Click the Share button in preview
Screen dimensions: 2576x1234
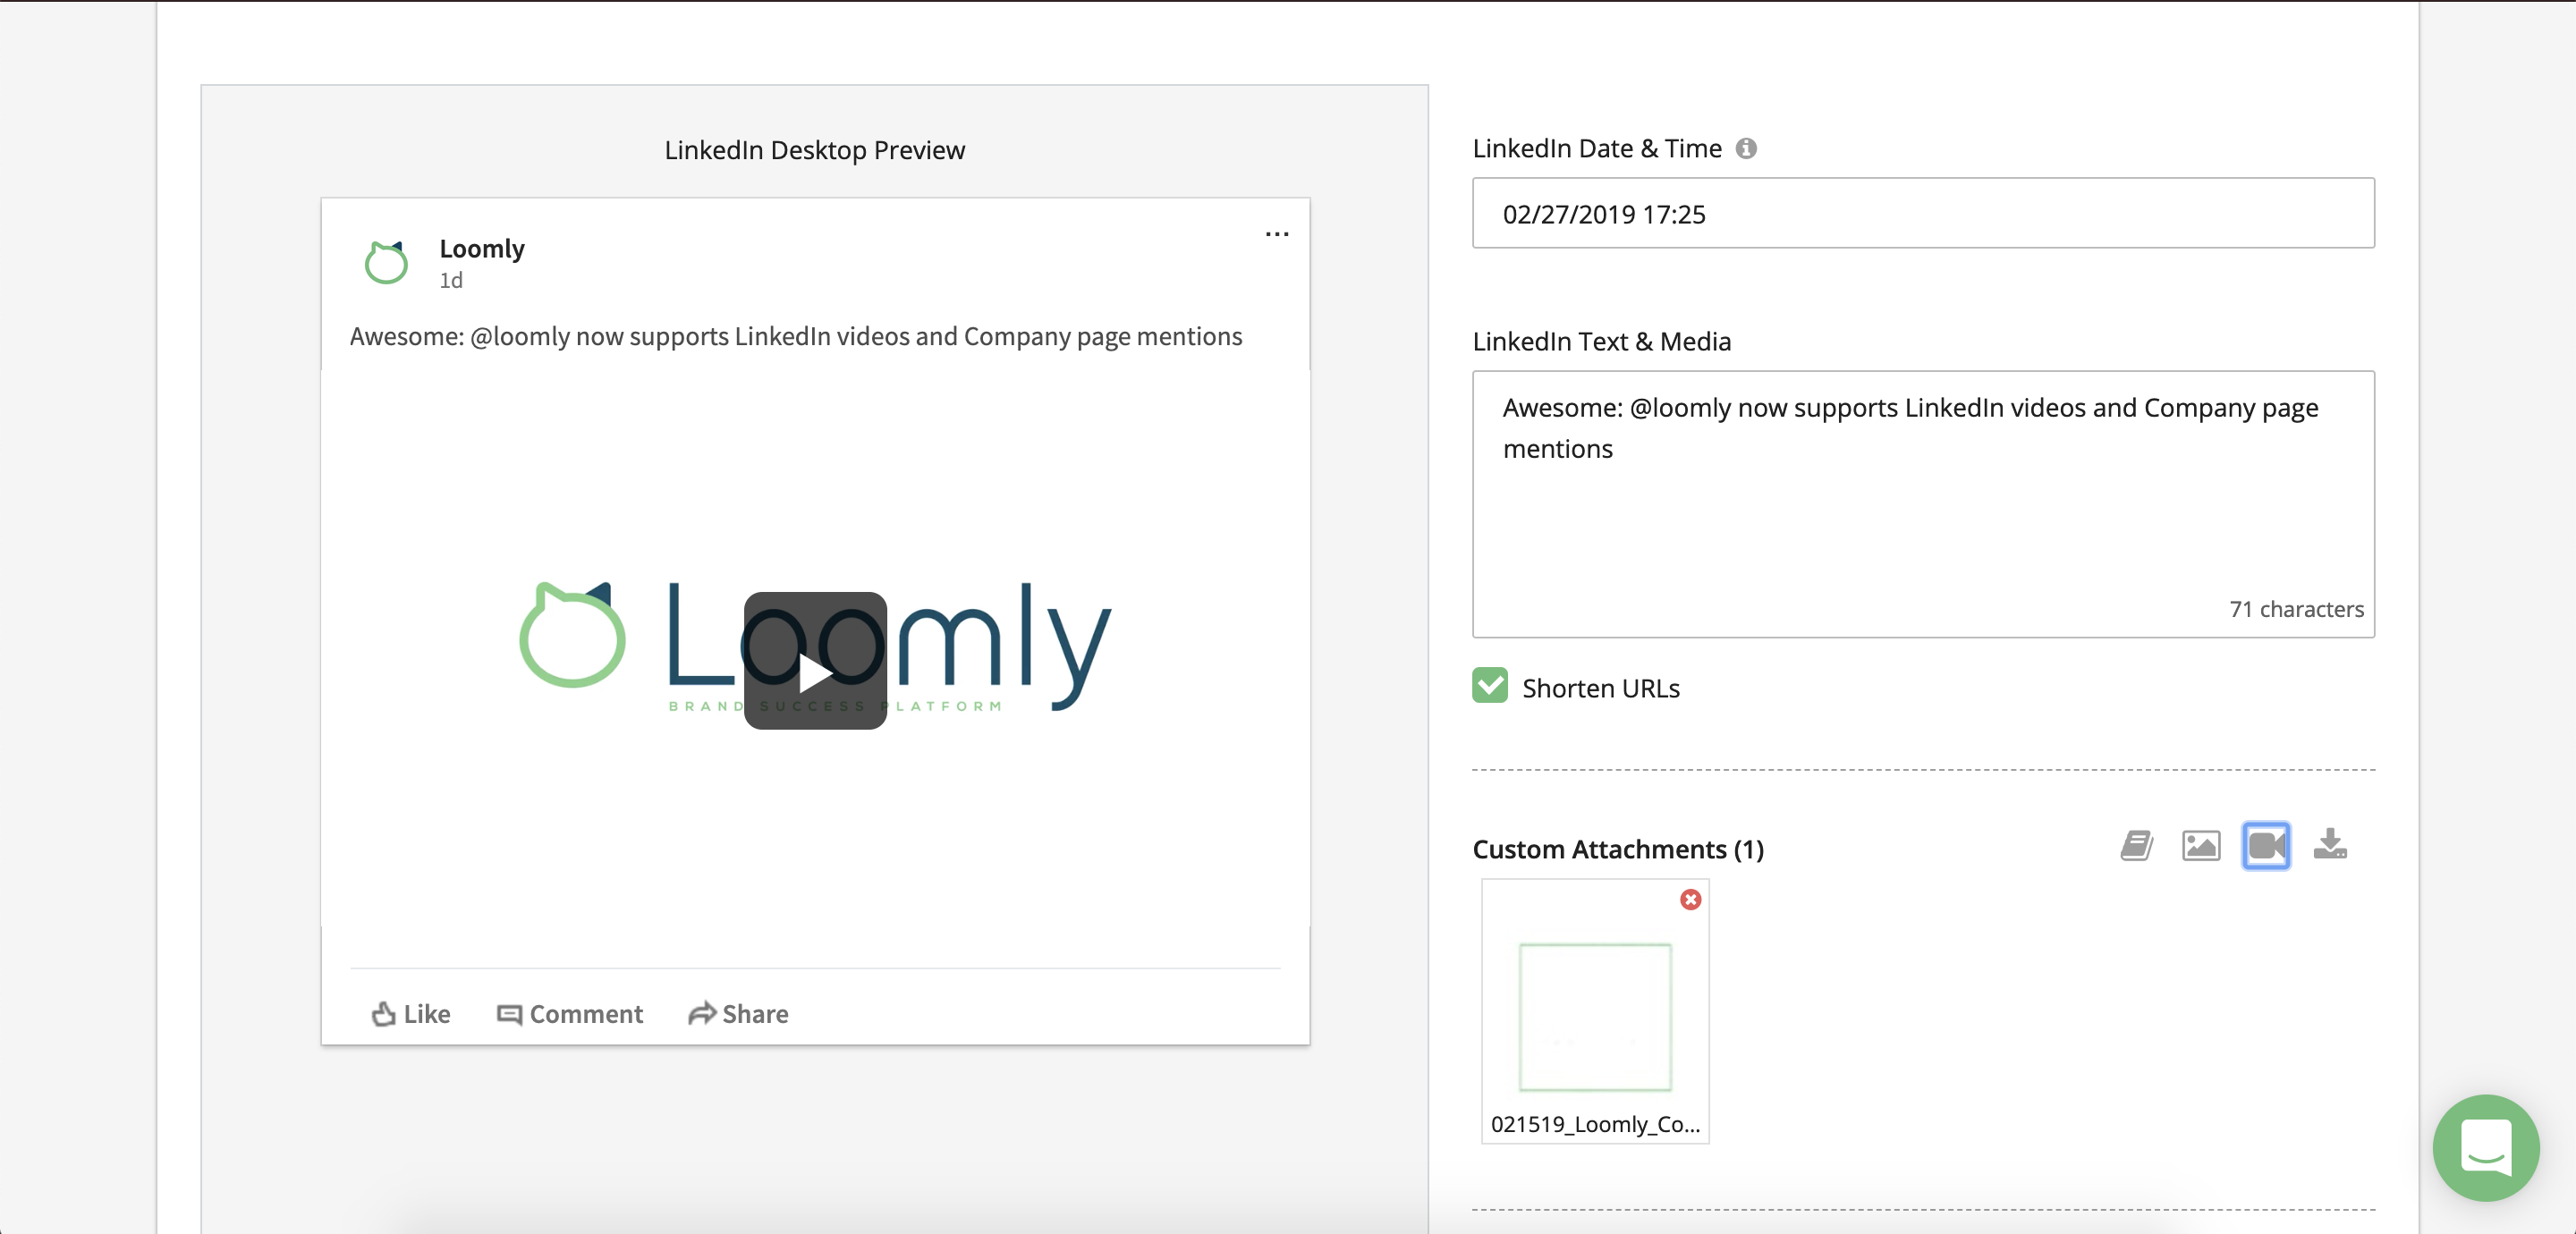tap(738, 1013)
